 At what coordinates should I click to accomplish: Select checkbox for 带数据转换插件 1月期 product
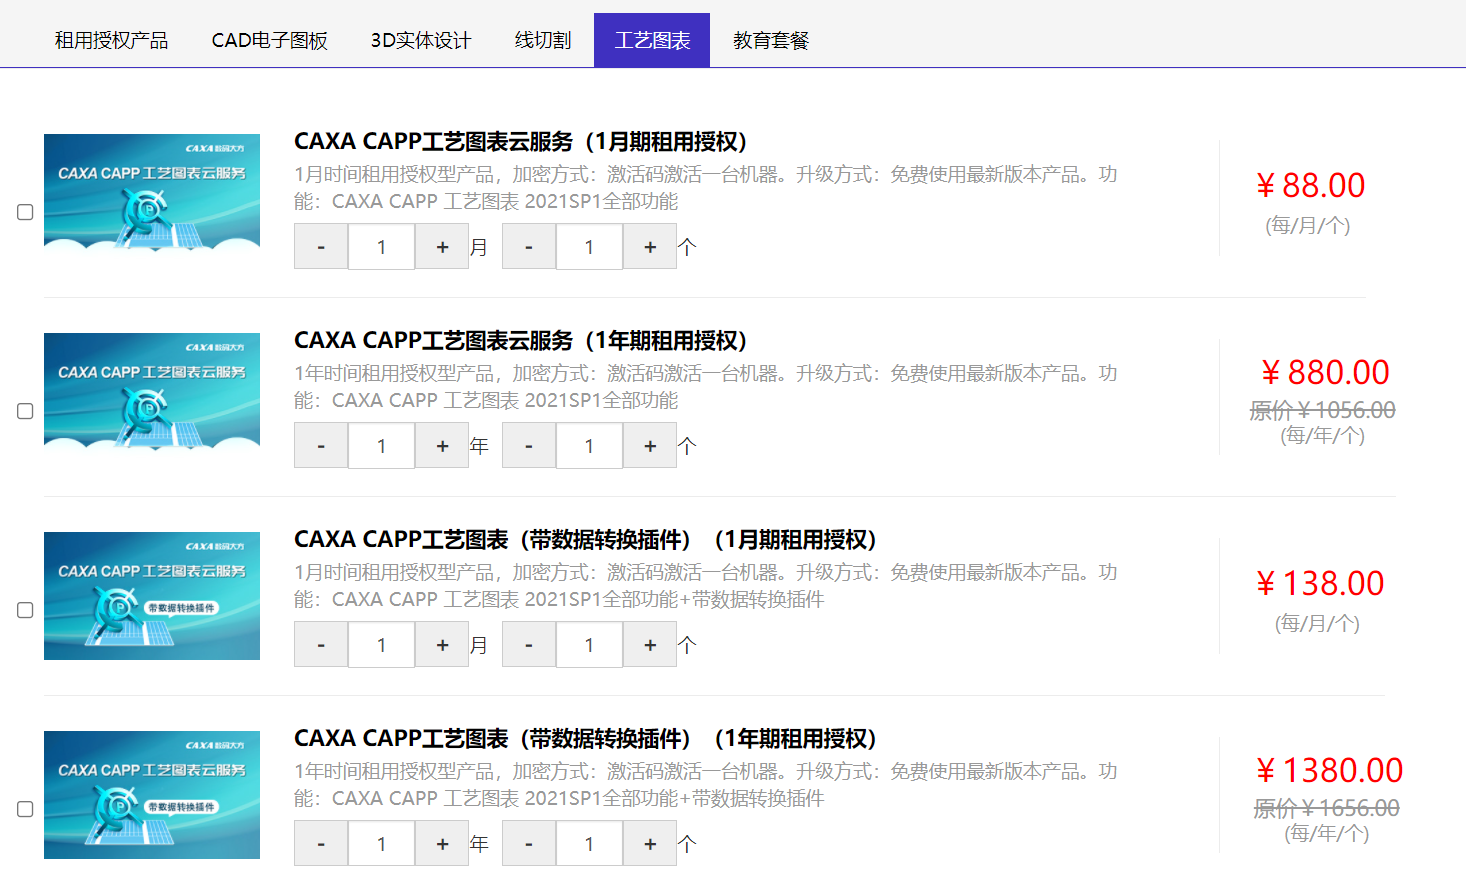[25, 610]
